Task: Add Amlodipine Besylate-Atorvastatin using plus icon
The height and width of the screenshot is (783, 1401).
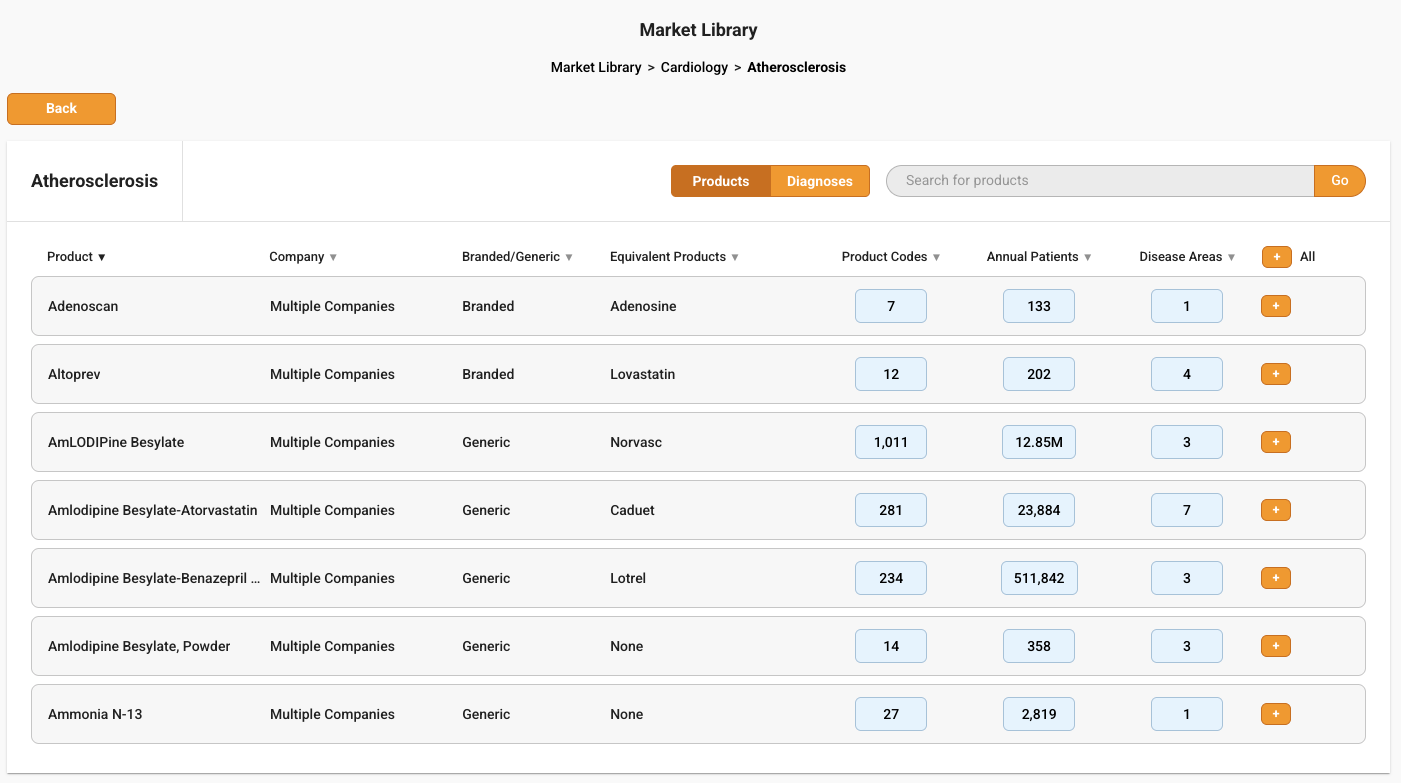Action: click(x=1276, y=510)
